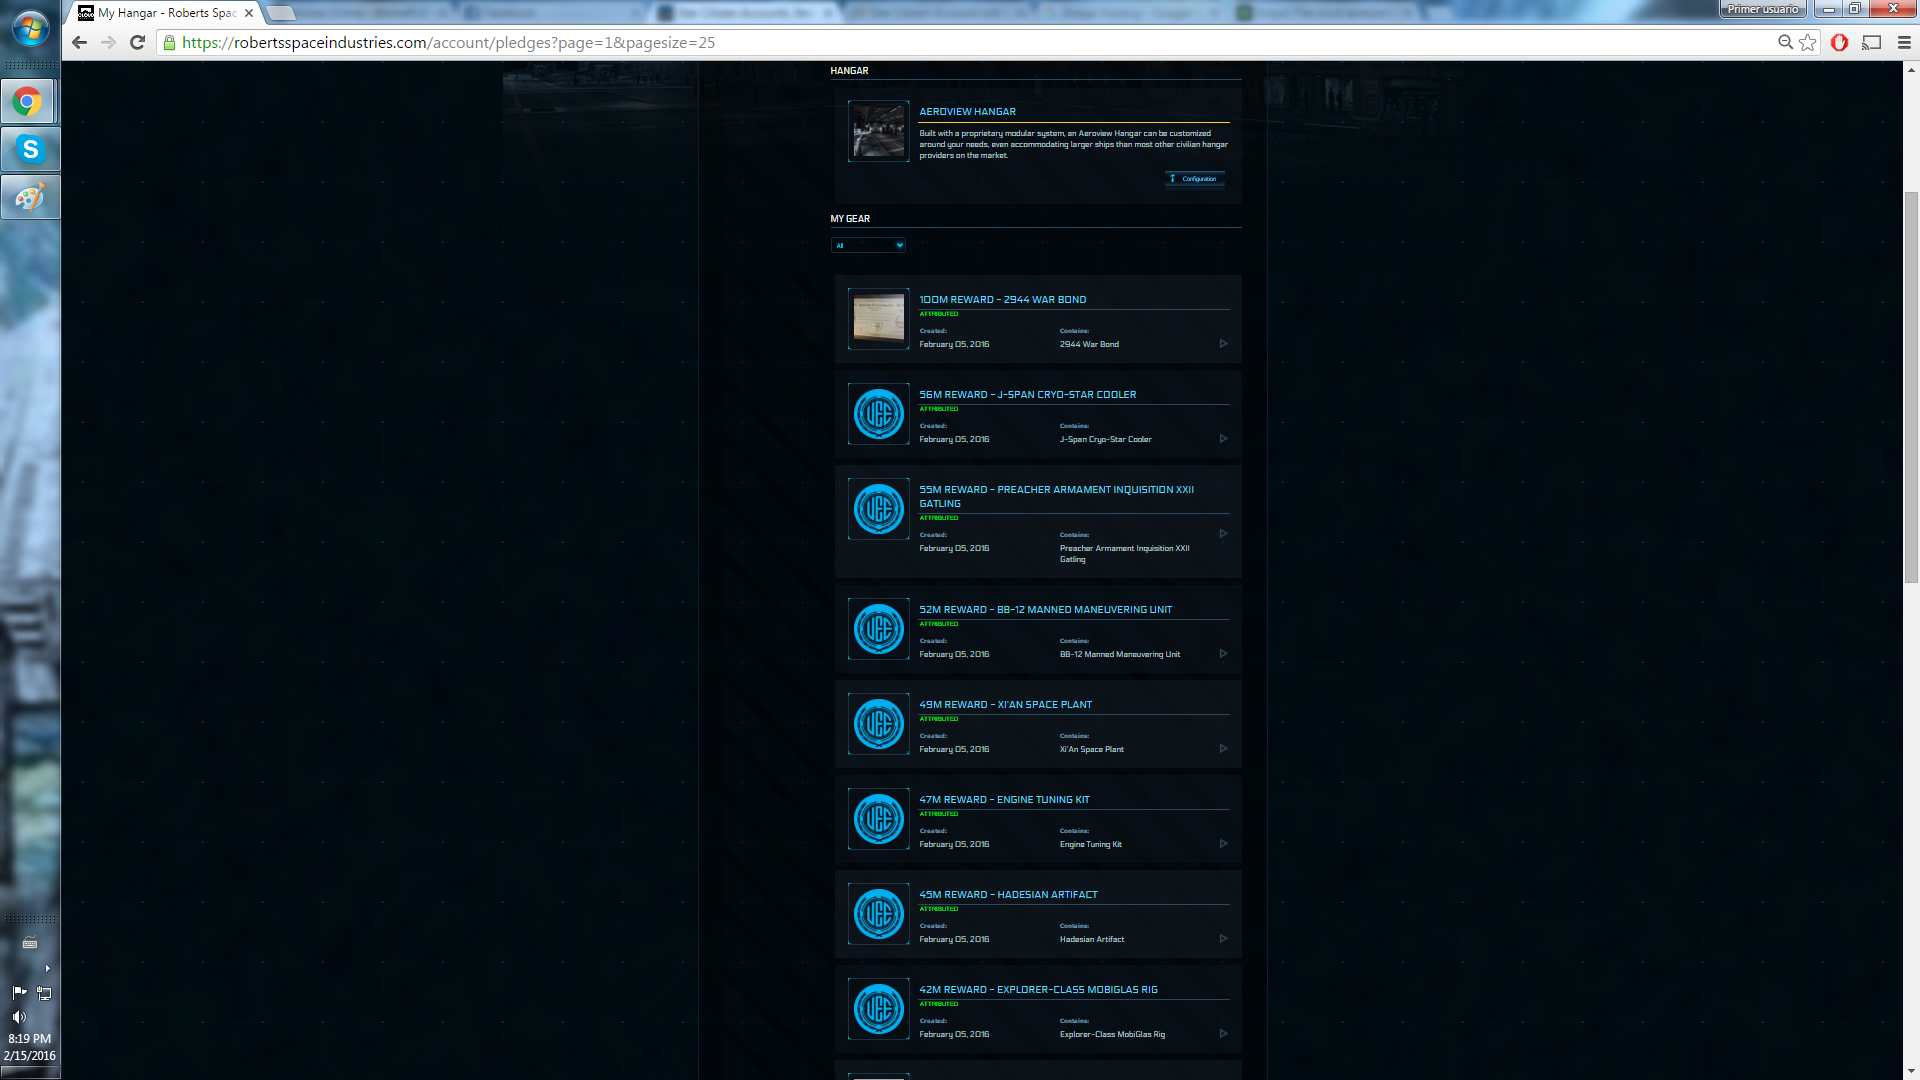Click the volume speaker tray icon
Screen dimensions: 1920x1080
click(x=19, y=1017)
